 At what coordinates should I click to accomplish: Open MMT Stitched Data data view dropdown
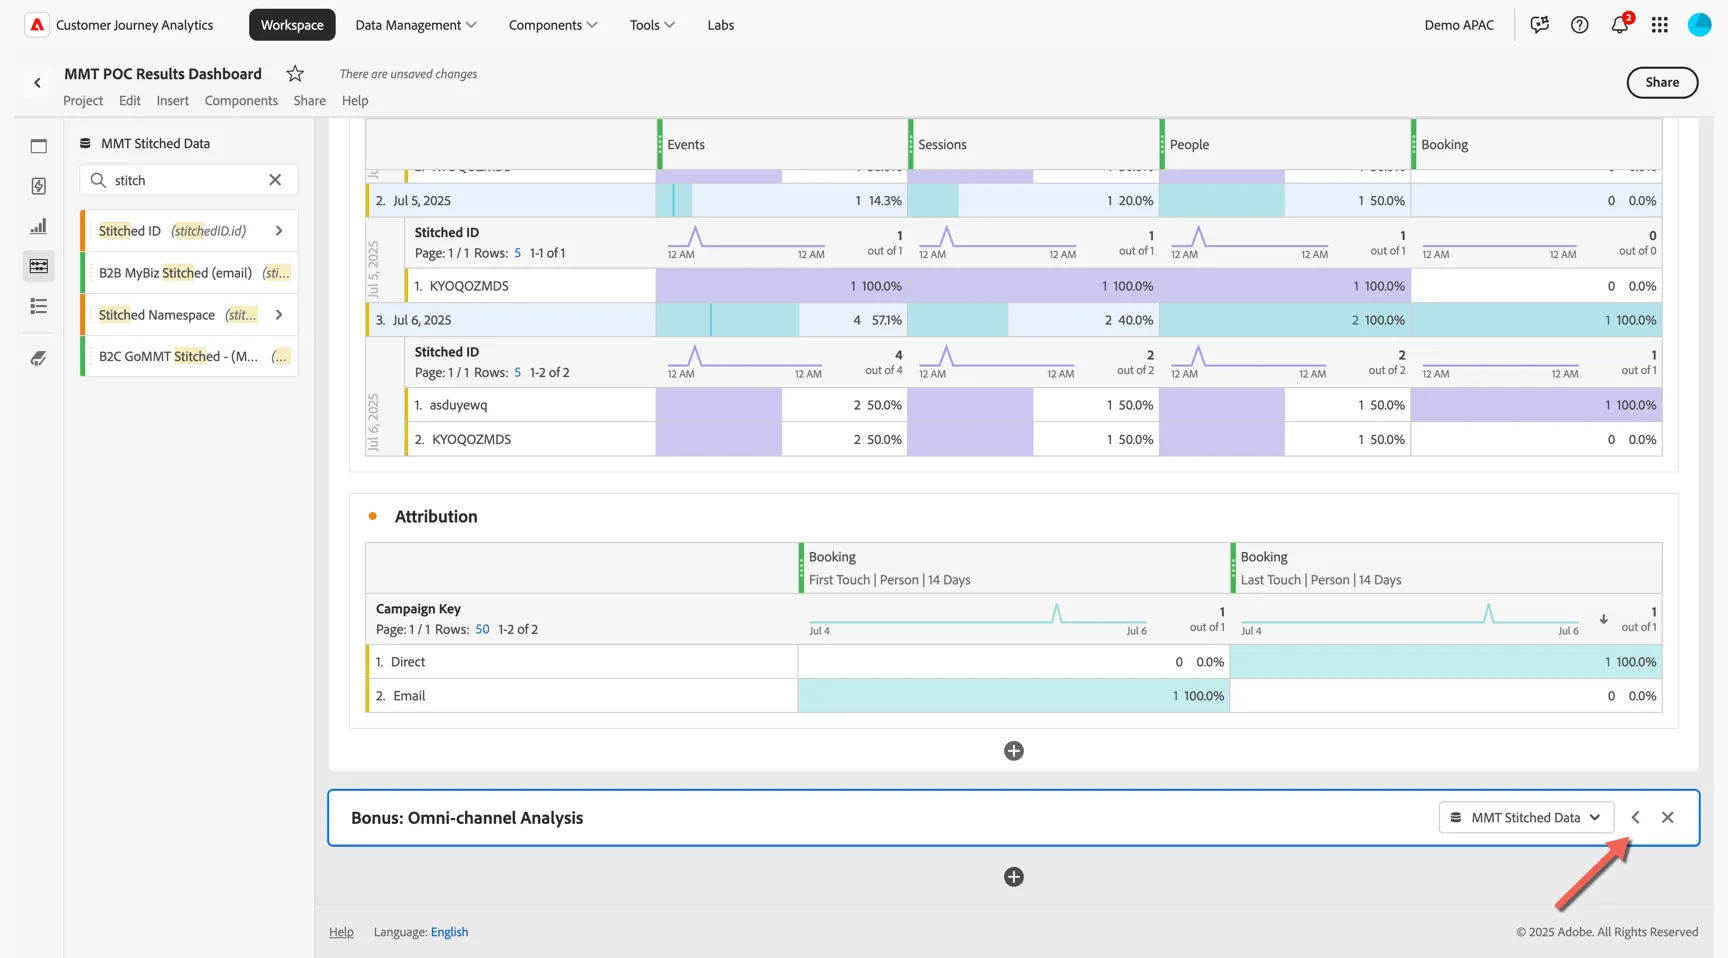[1526, 817]
